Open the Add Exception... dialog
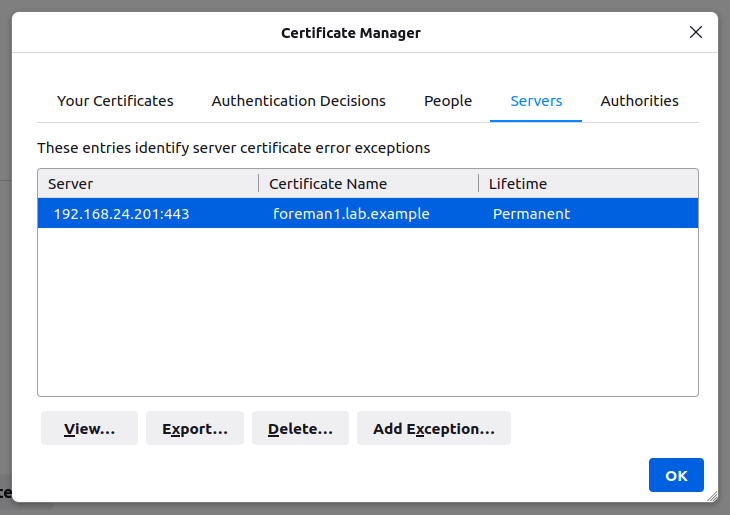Viewport: 730px width, 515px height. (433, 429)
